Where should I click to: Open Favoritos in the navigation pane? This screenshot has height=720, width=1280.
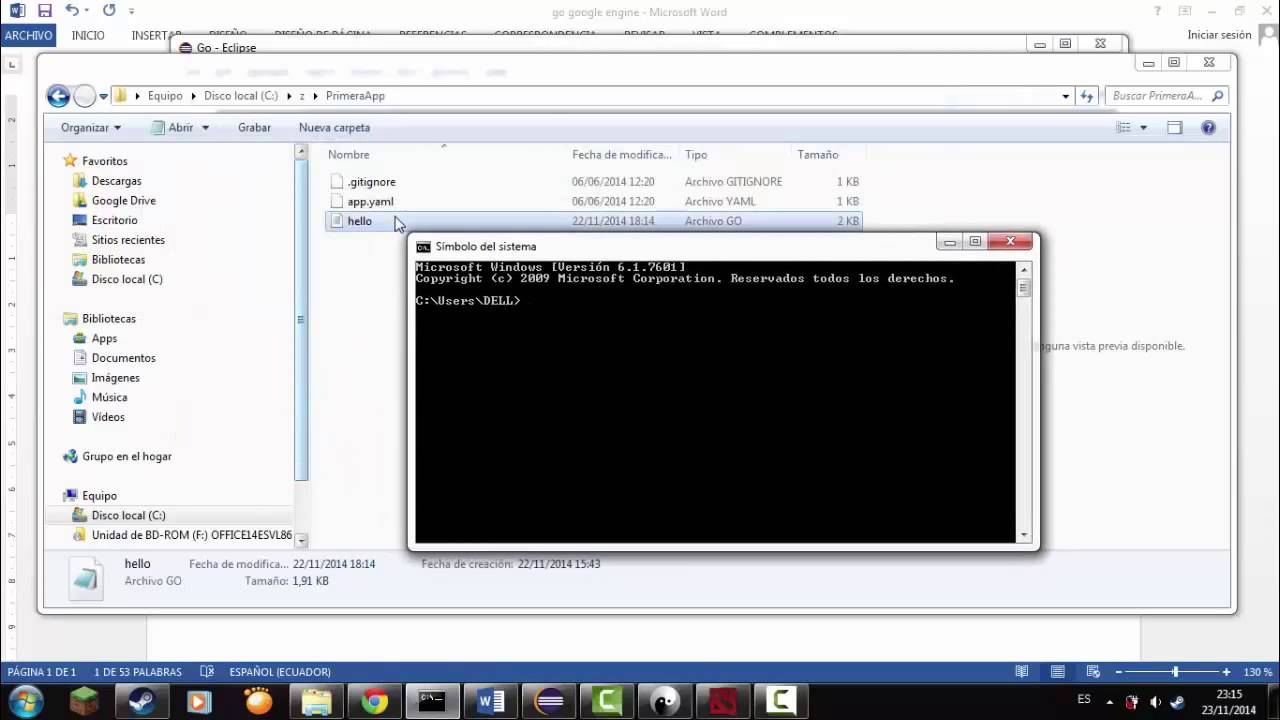pos(104,161)
